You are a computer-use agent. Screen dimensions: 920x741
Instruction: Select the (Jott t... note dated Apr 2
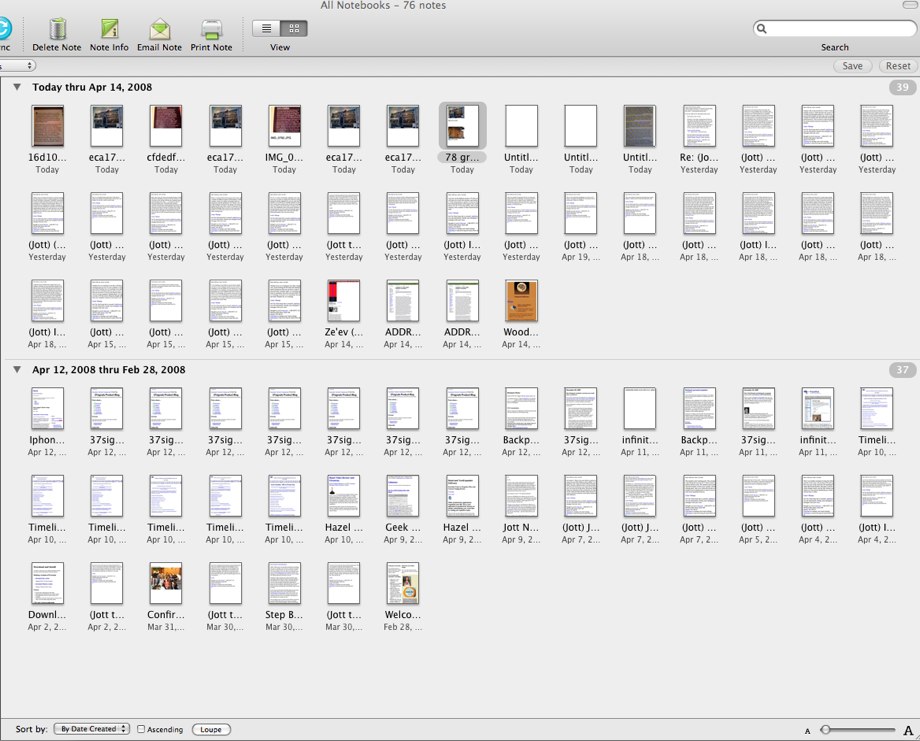tap(107, 583)
